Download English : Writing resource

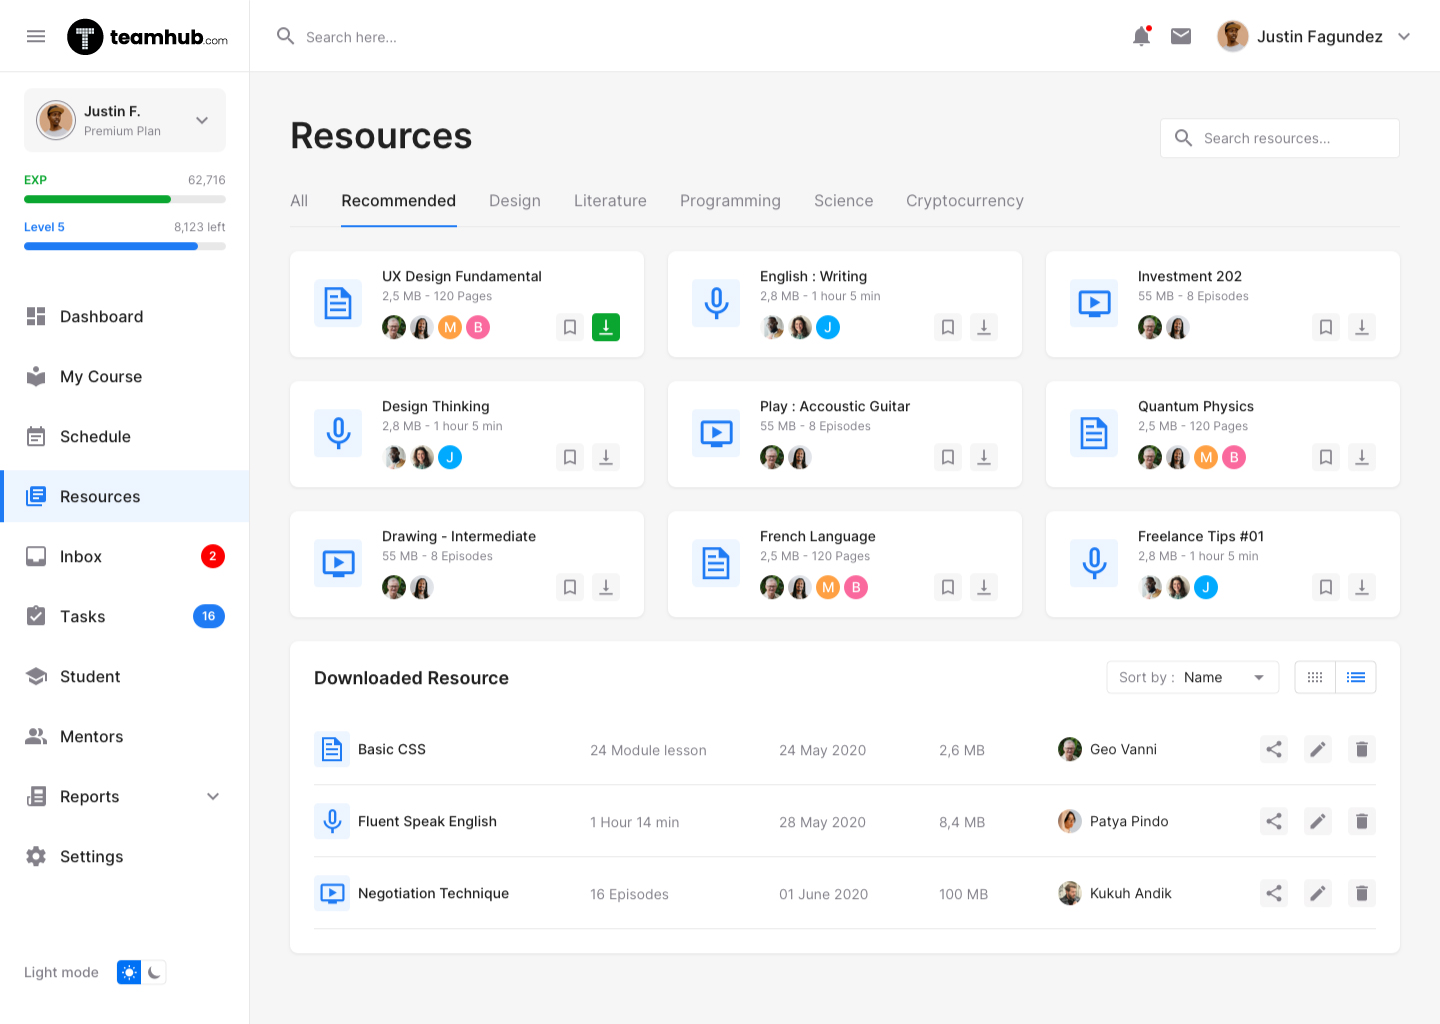pyautogui.click(x=984, y=327)
